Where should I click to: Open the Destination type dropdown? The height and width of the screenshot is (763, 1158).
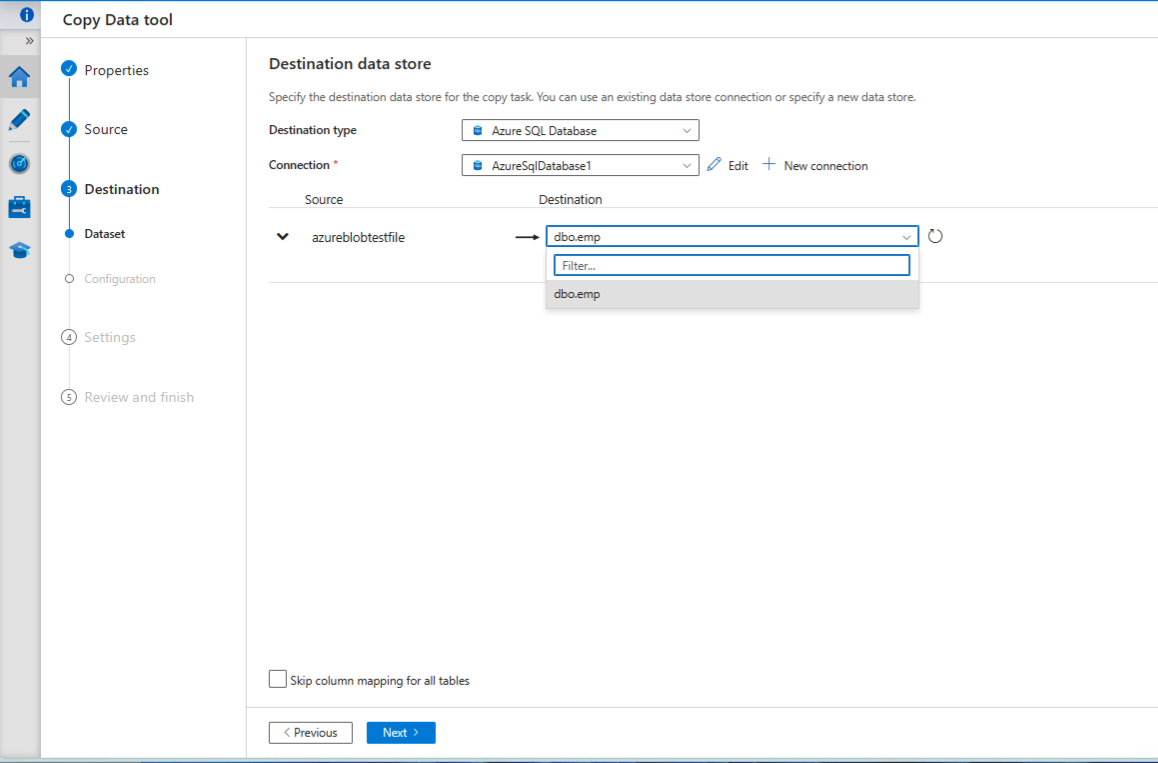point(580,131)
